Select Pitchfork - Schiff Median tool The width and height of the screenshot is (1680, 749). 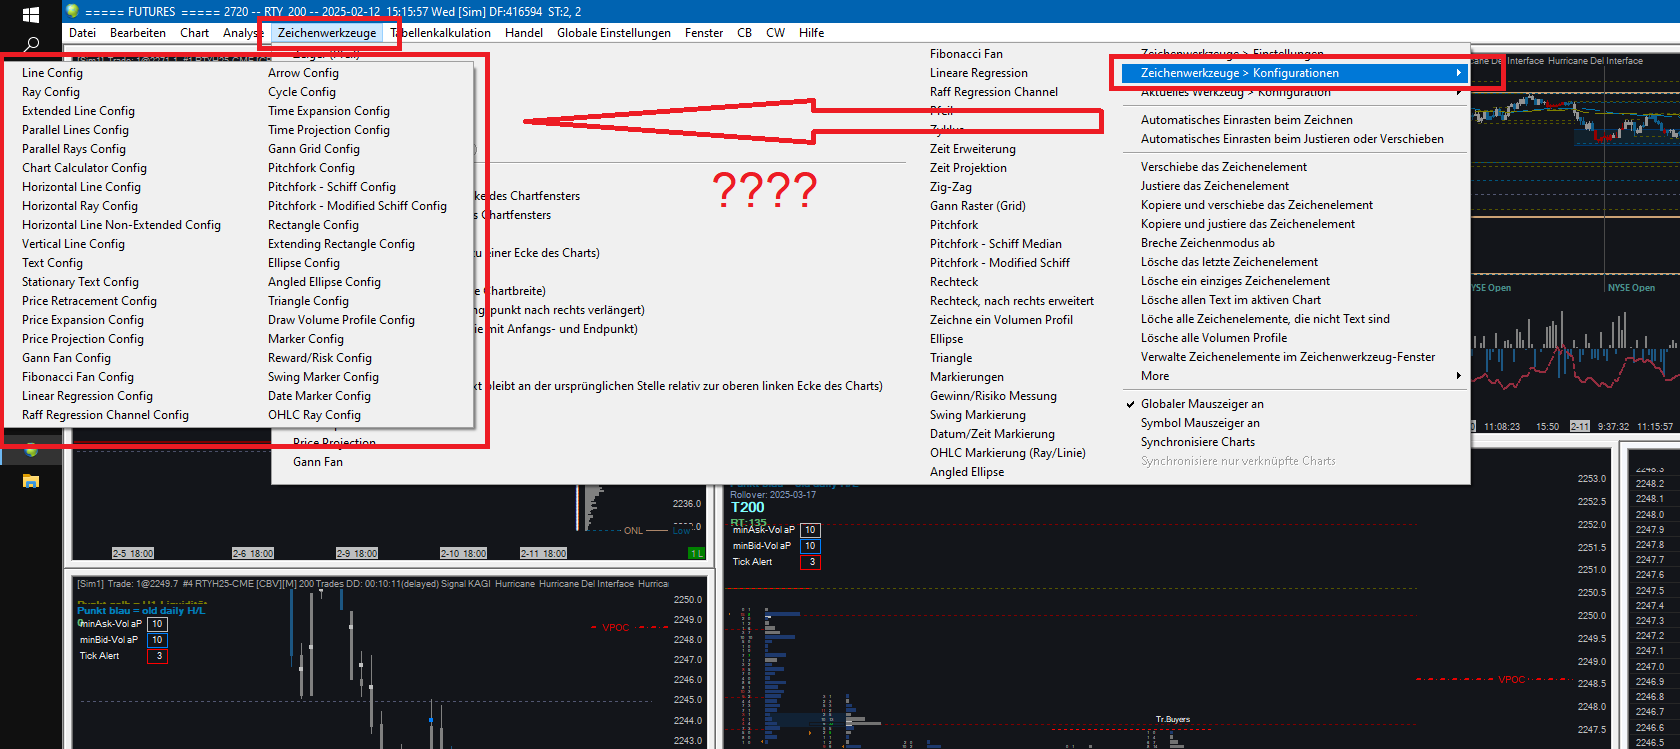pos(996,244)
